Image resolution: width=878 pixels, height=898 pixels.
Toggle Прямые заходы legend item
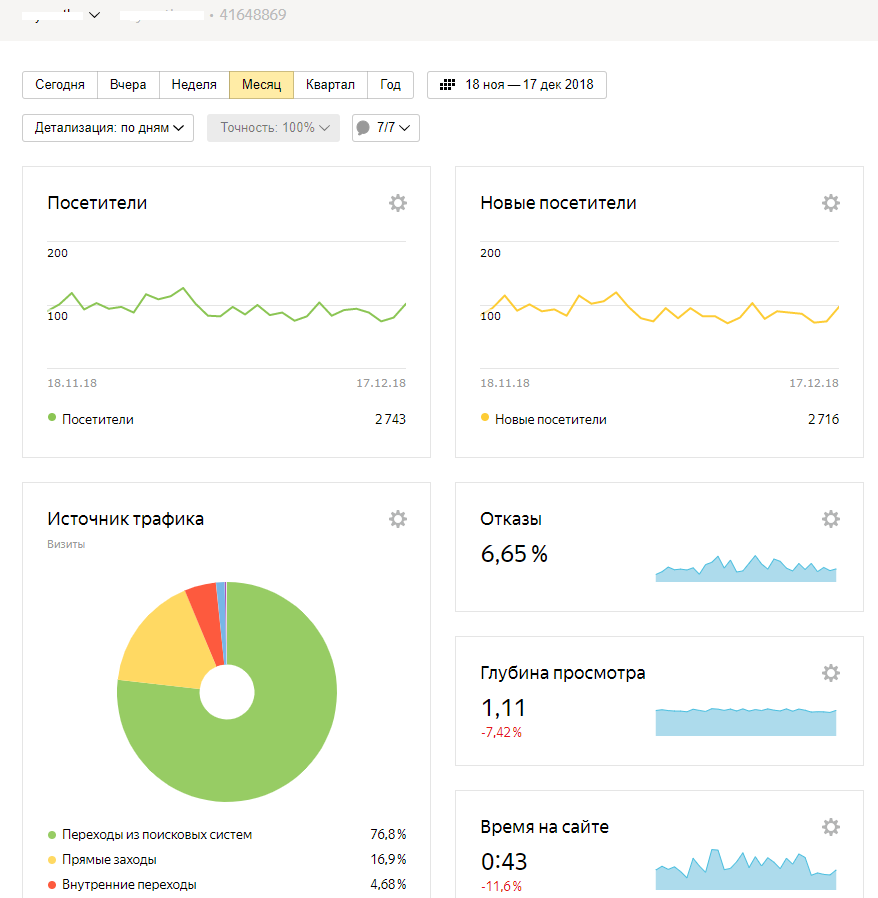(52, 860)
